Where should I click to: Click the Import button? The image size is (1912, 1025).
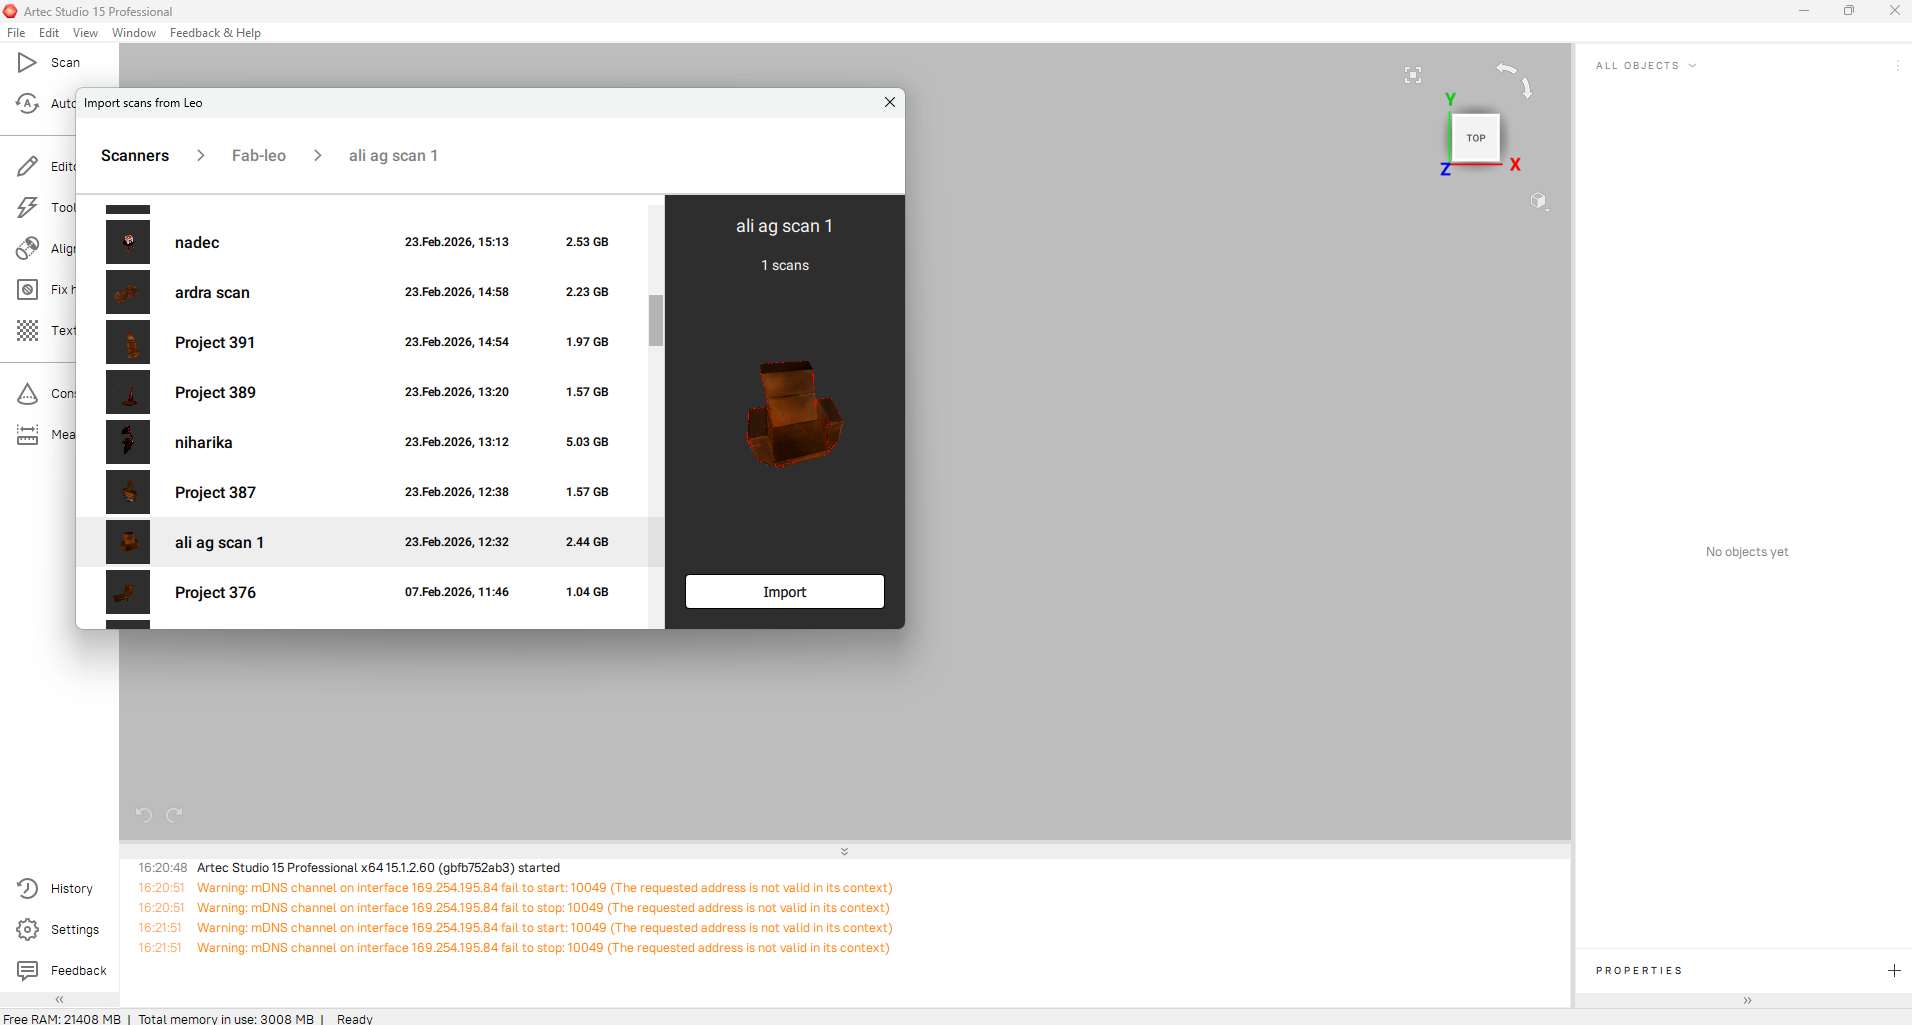click(x=785, y=592)
